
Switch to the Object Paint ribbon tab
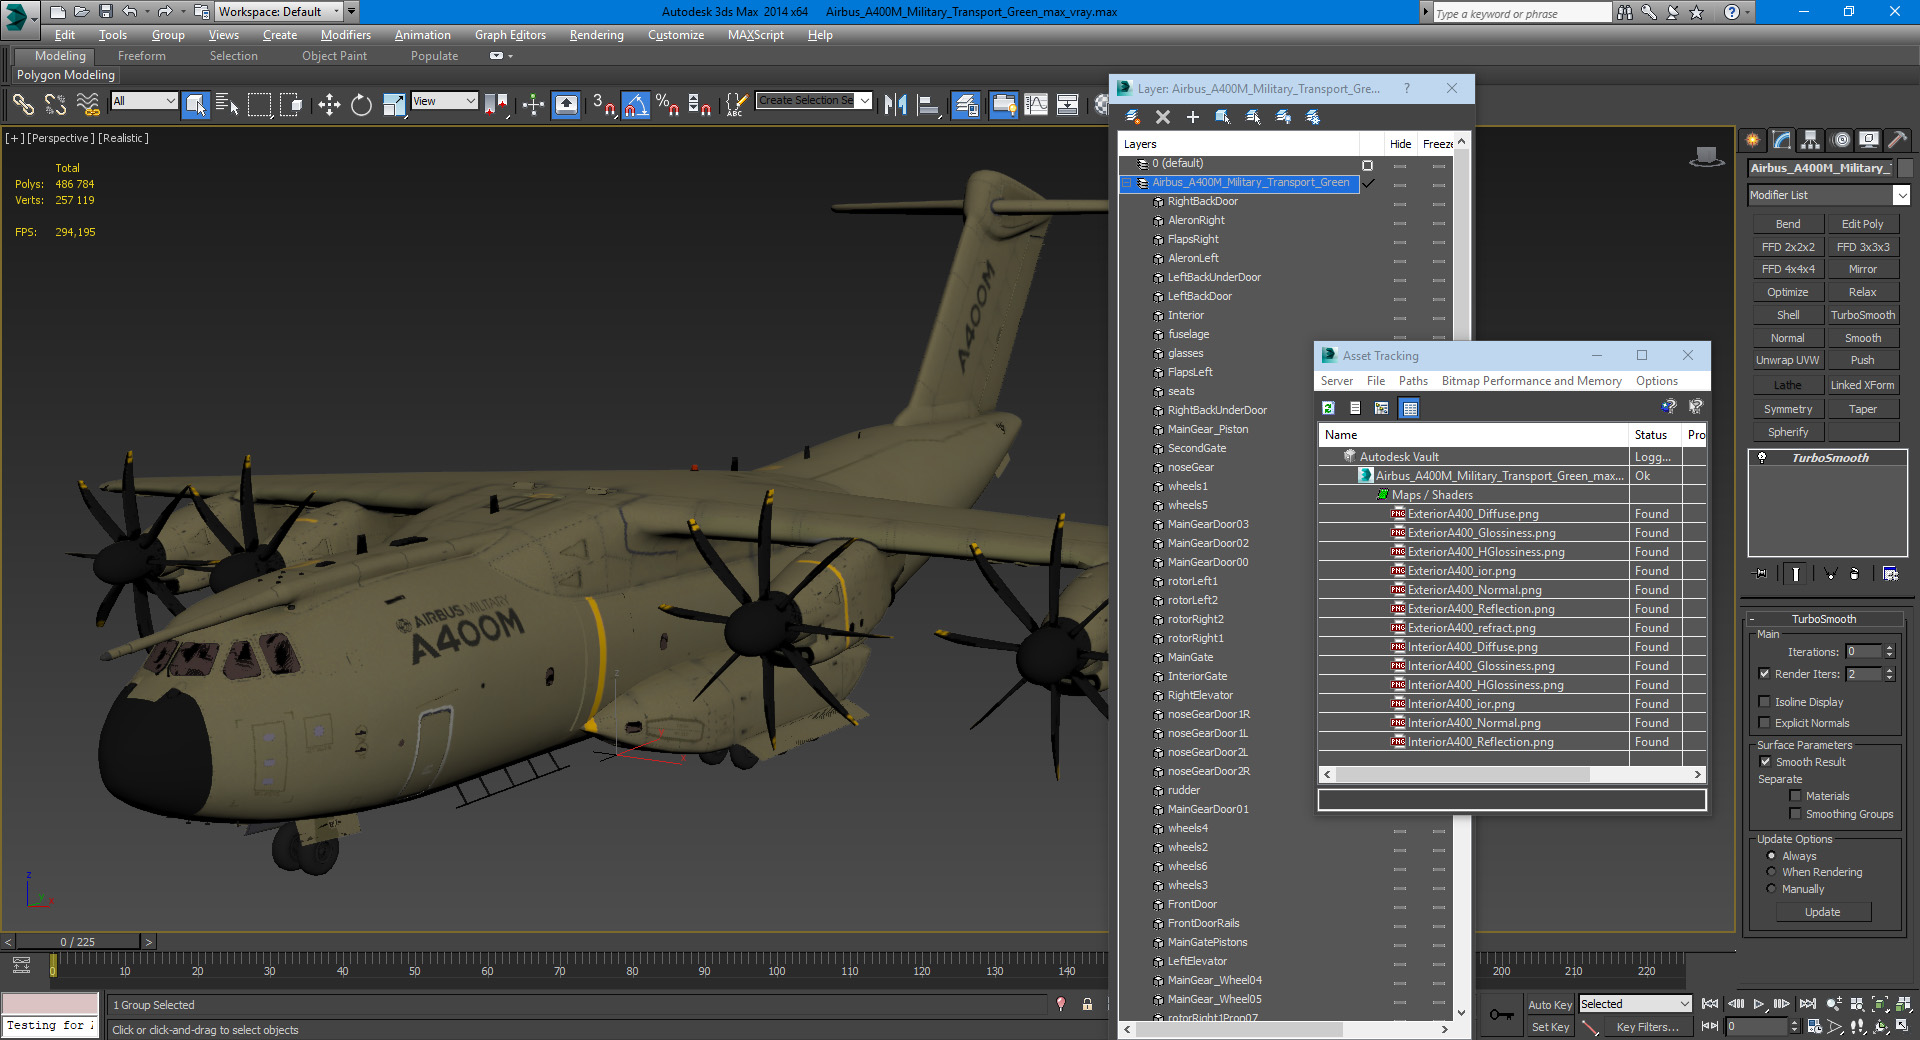(335, 56)
